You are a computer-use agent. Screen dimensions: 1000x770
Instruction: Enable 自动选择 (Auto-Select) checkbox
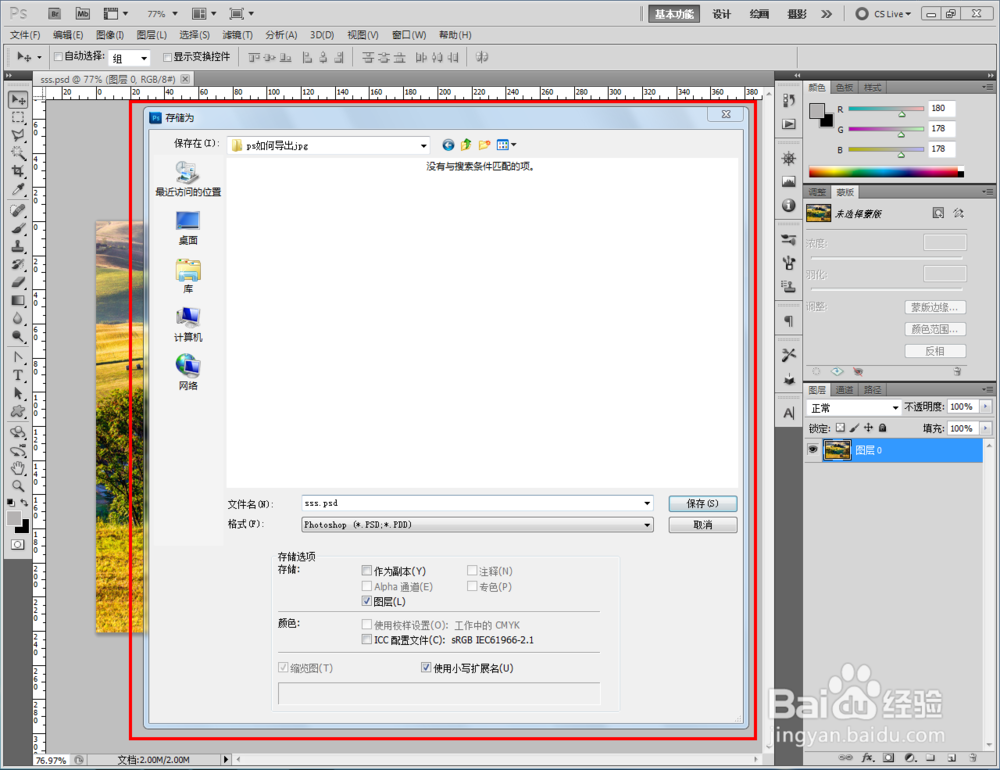58,57
